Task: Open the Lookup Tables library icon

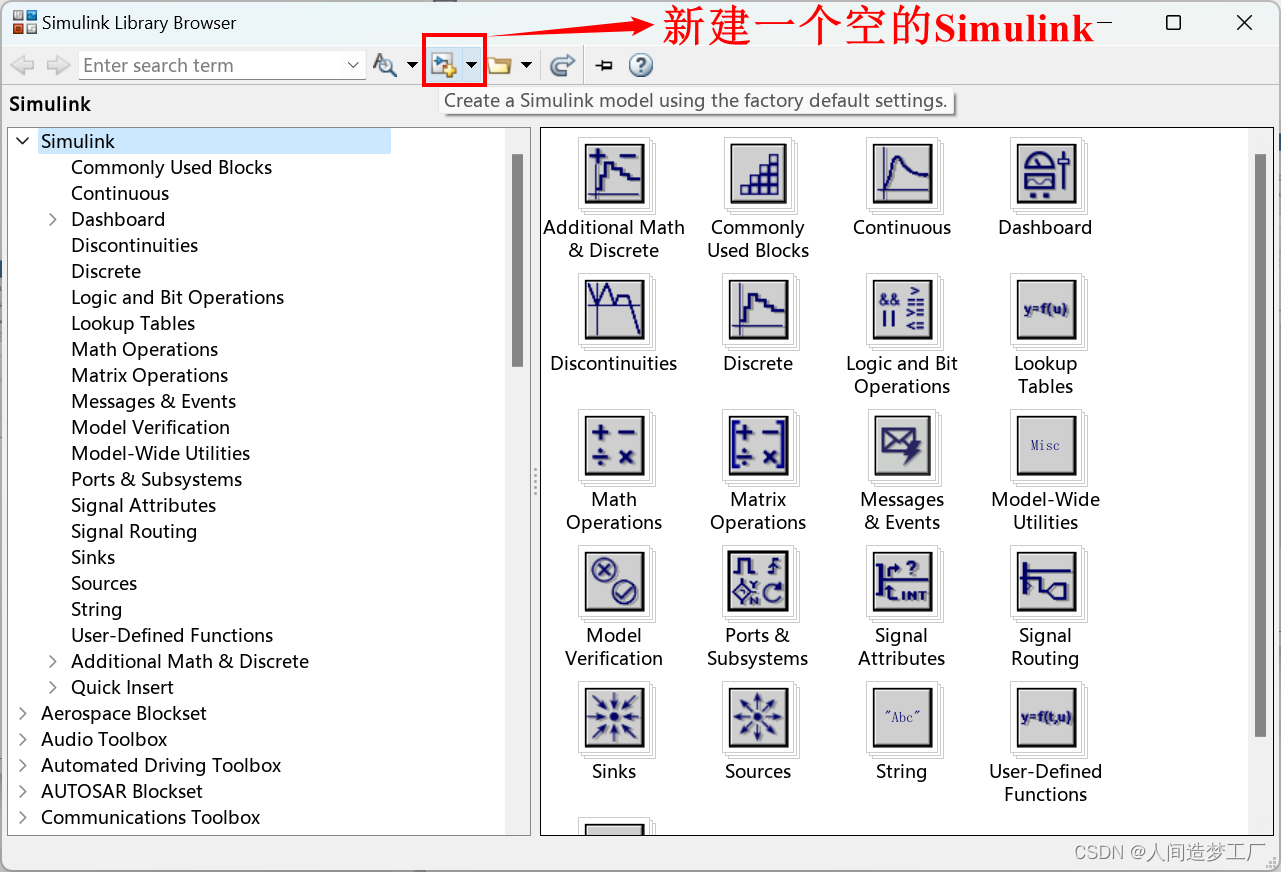Action: point(1046,310)
